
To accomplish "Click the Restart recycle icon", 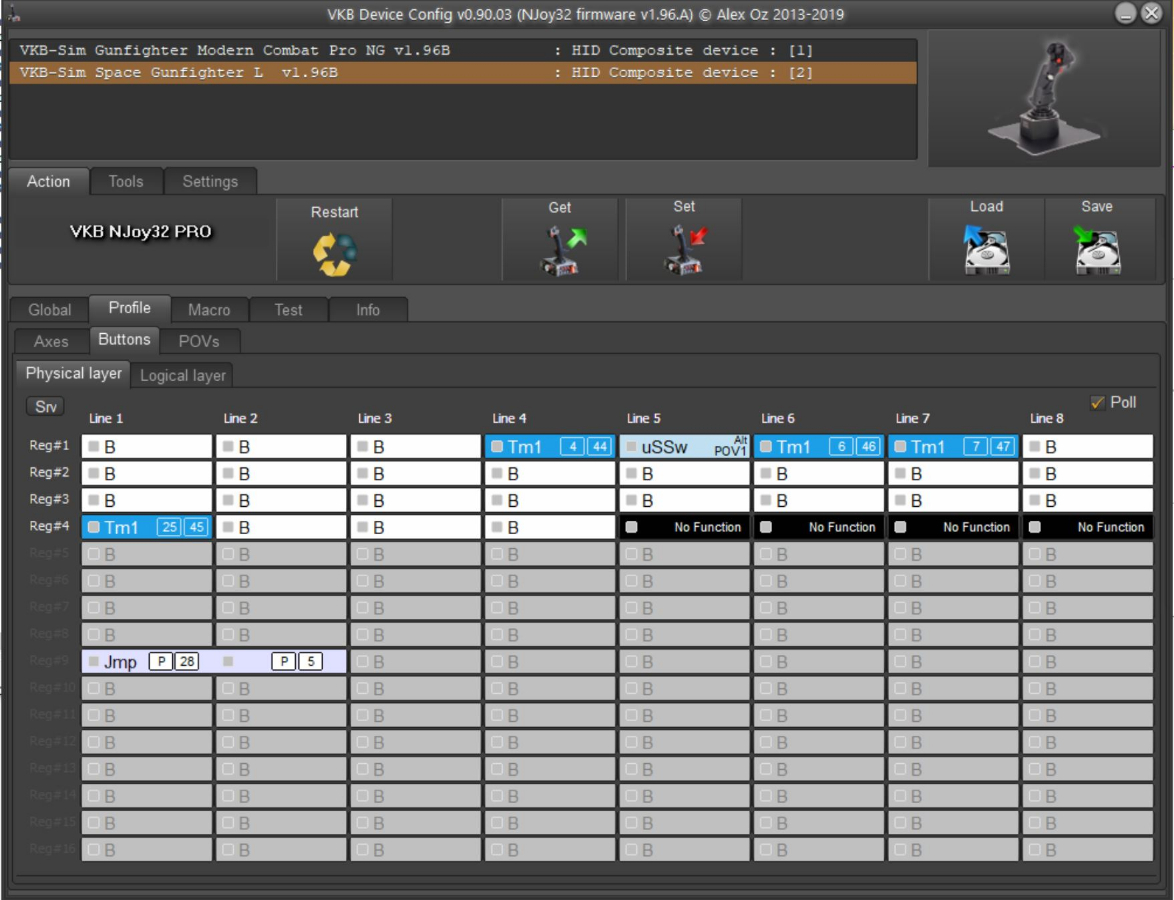I will 335,254.
